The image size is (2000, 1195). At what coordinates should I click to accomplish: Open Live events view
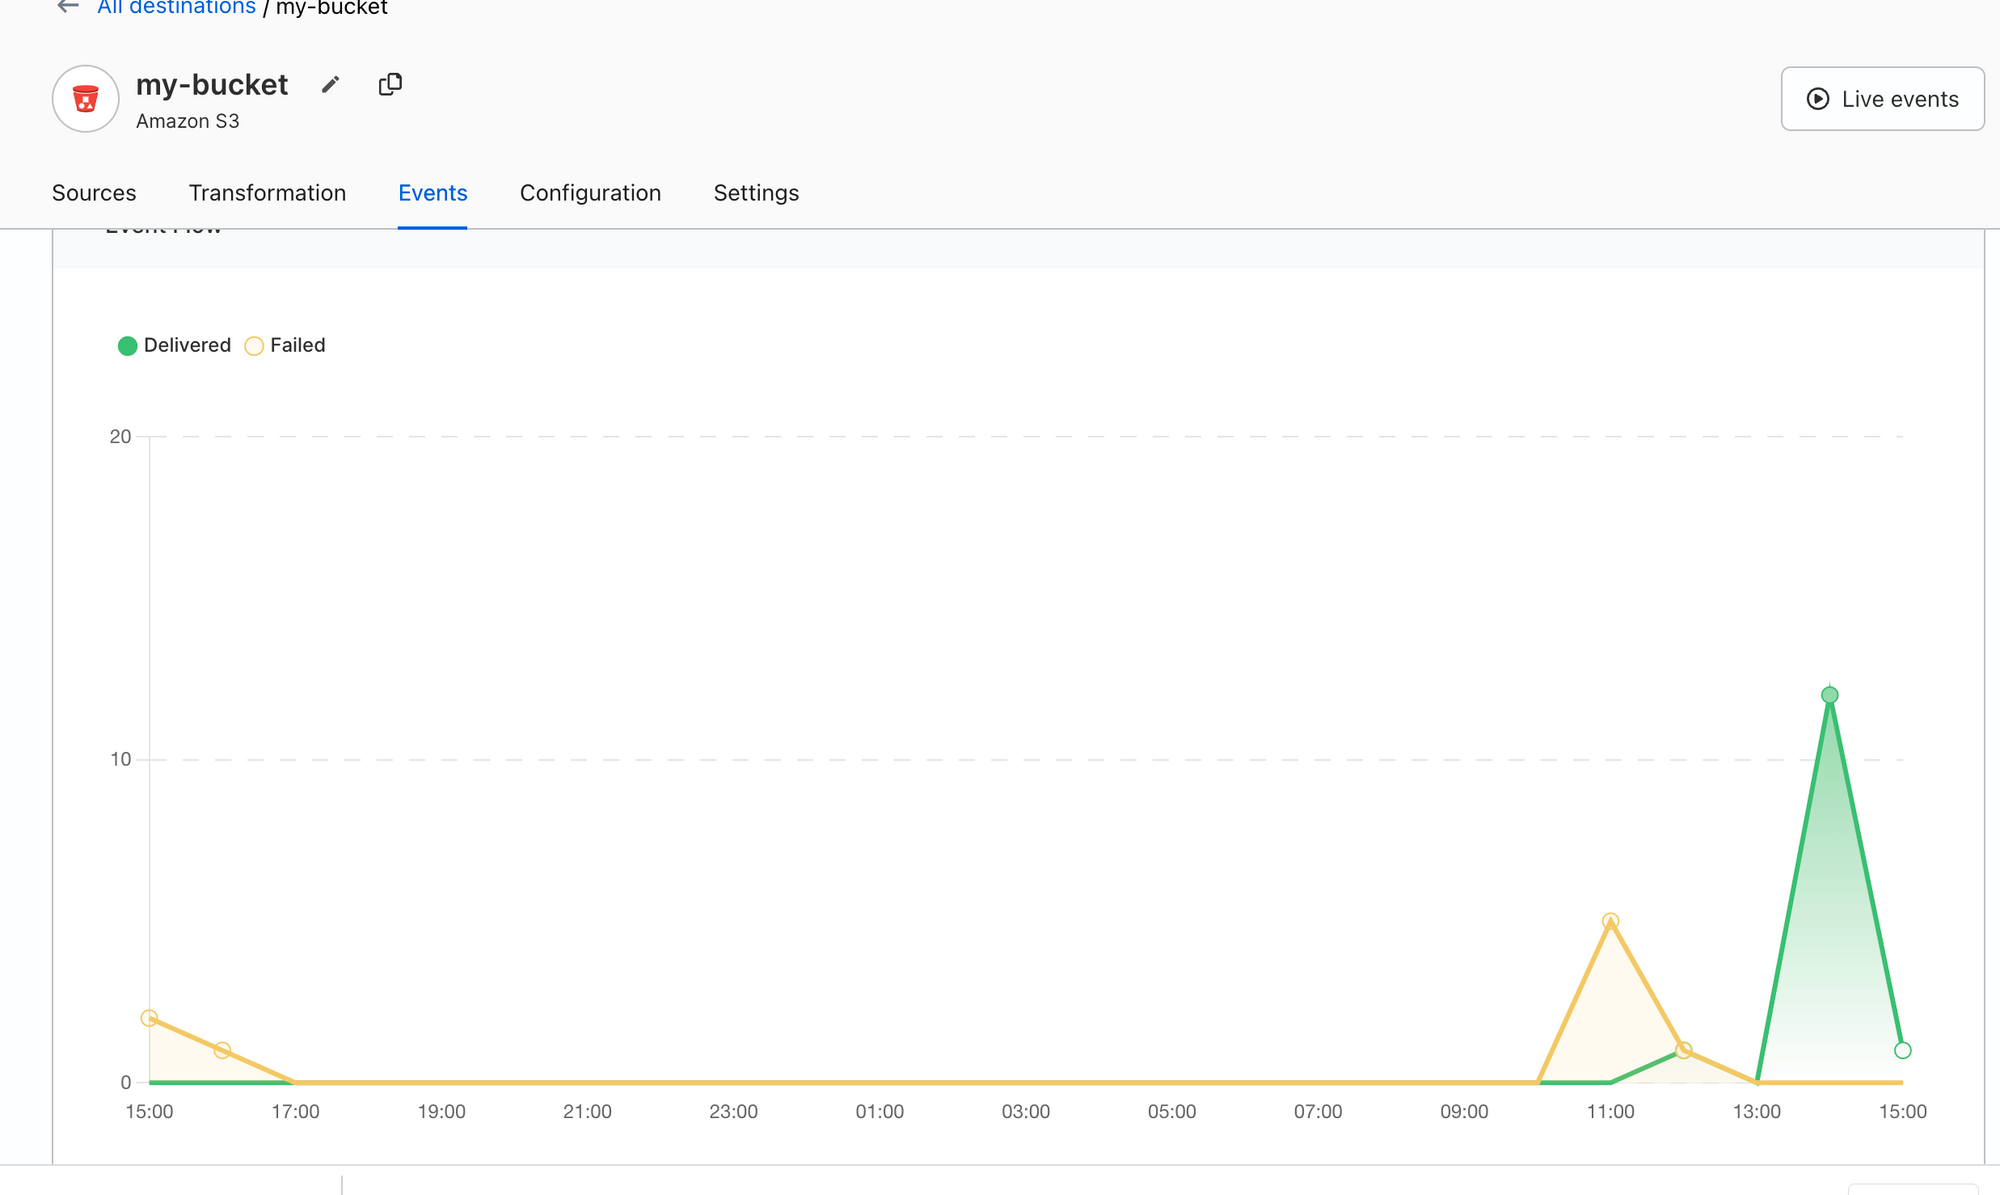1882,99
